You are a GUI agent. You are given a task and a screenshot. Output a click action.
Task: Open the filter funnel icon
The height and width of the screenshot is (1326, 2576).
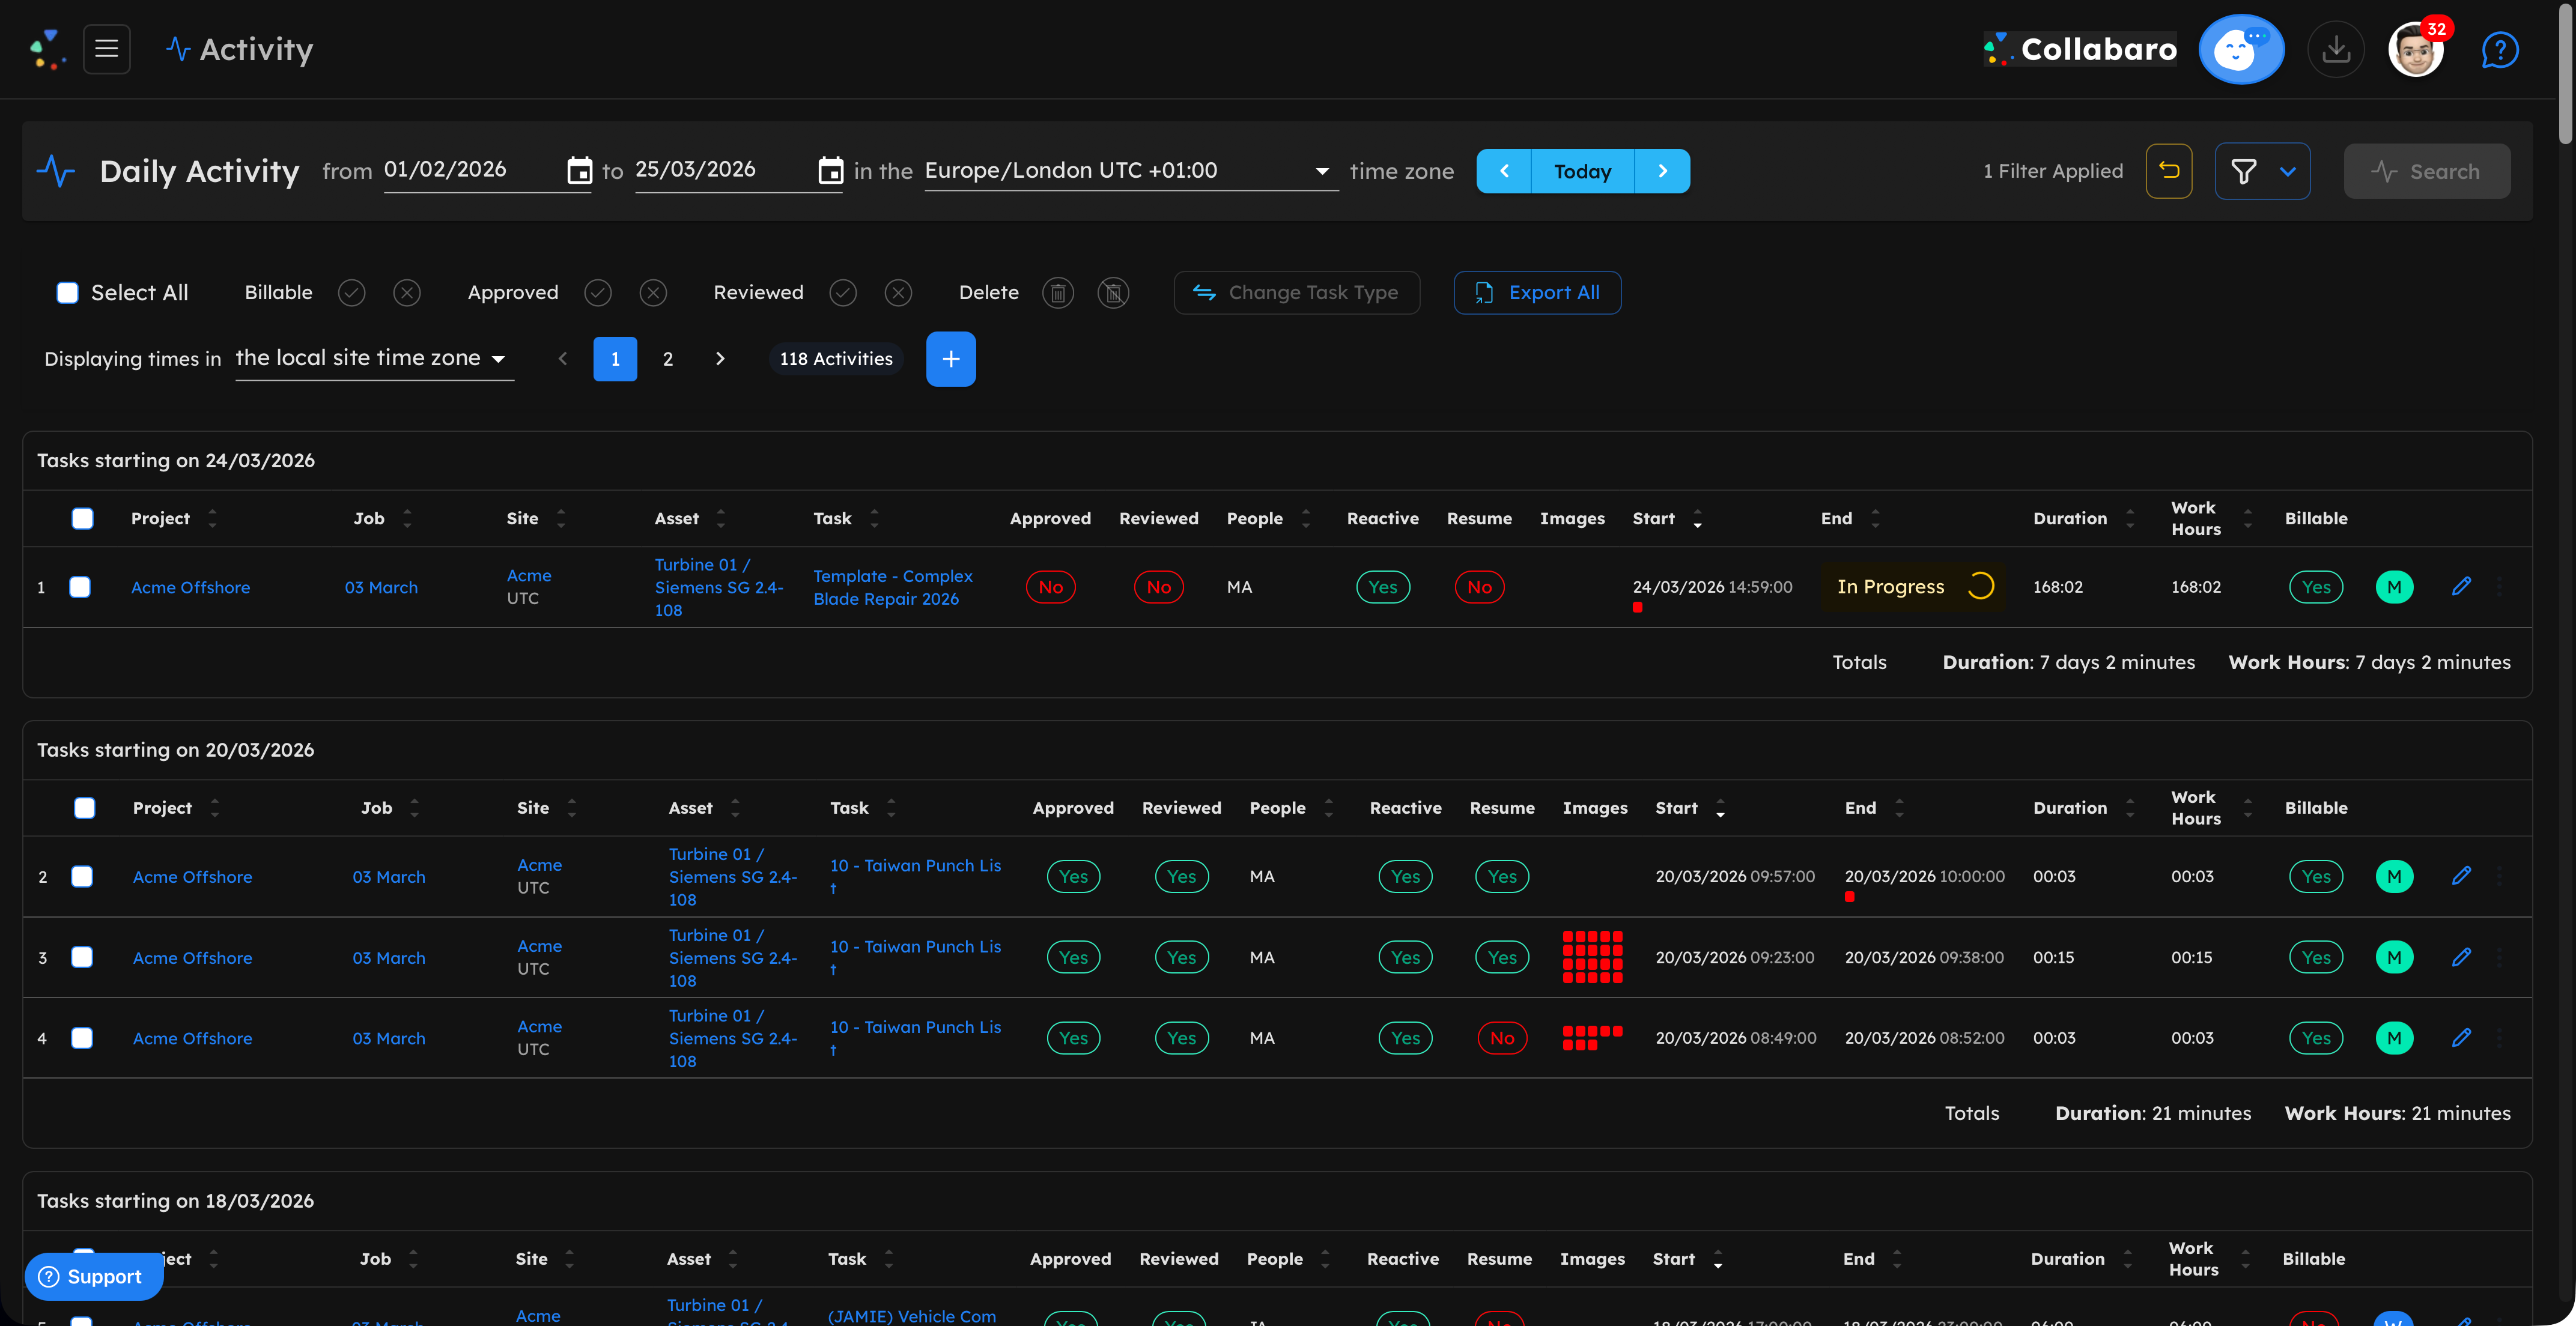click(2246, 170)
